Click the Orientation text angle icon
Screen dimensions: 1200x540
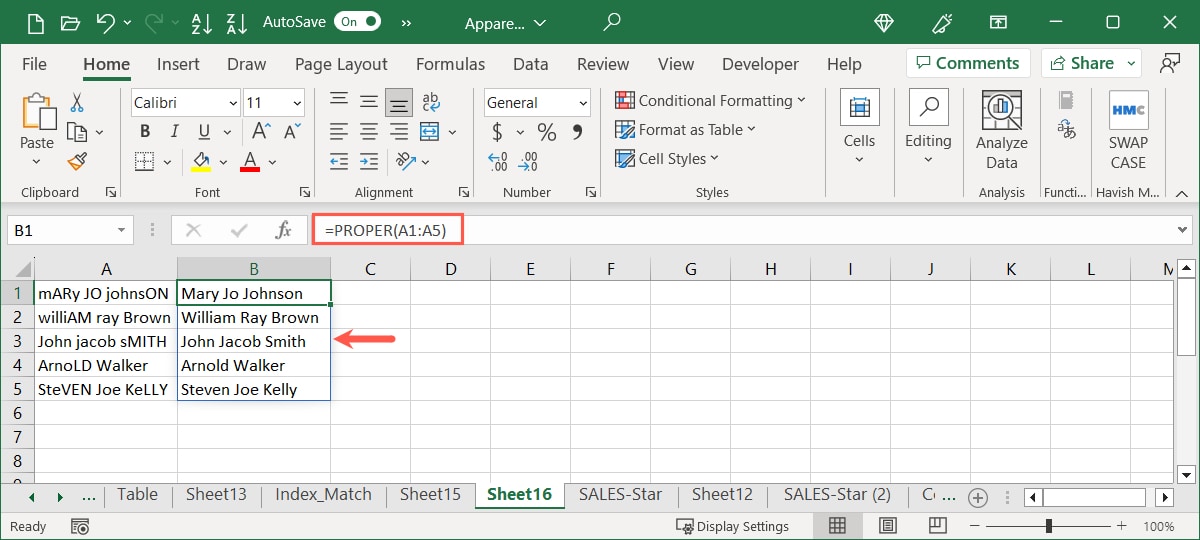point(404,161)
